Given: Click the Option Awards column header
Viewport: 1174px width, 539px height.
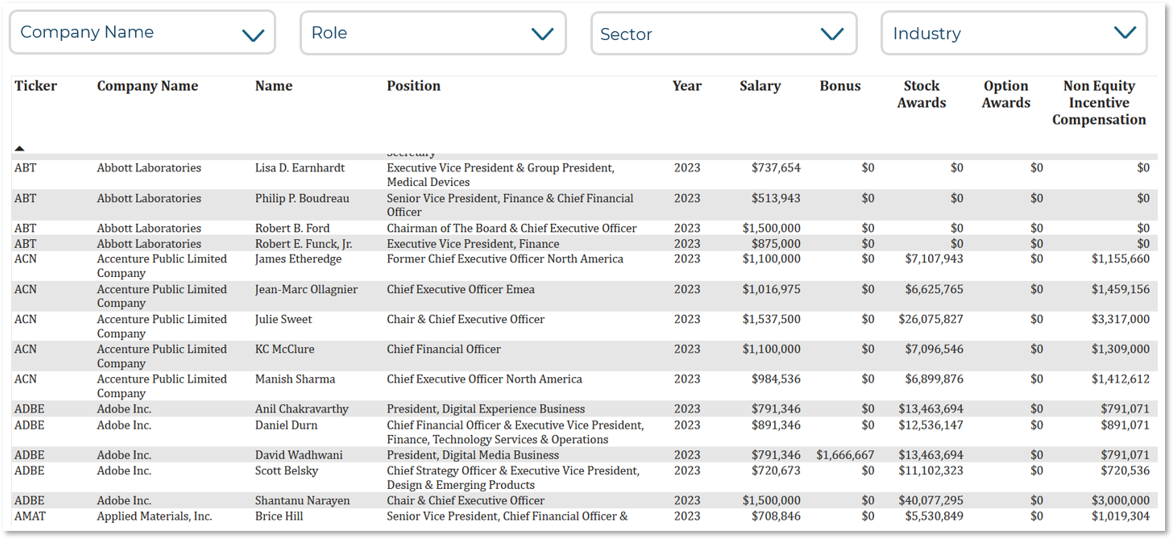Looking at the screenshot, I should click(1005, 94).
